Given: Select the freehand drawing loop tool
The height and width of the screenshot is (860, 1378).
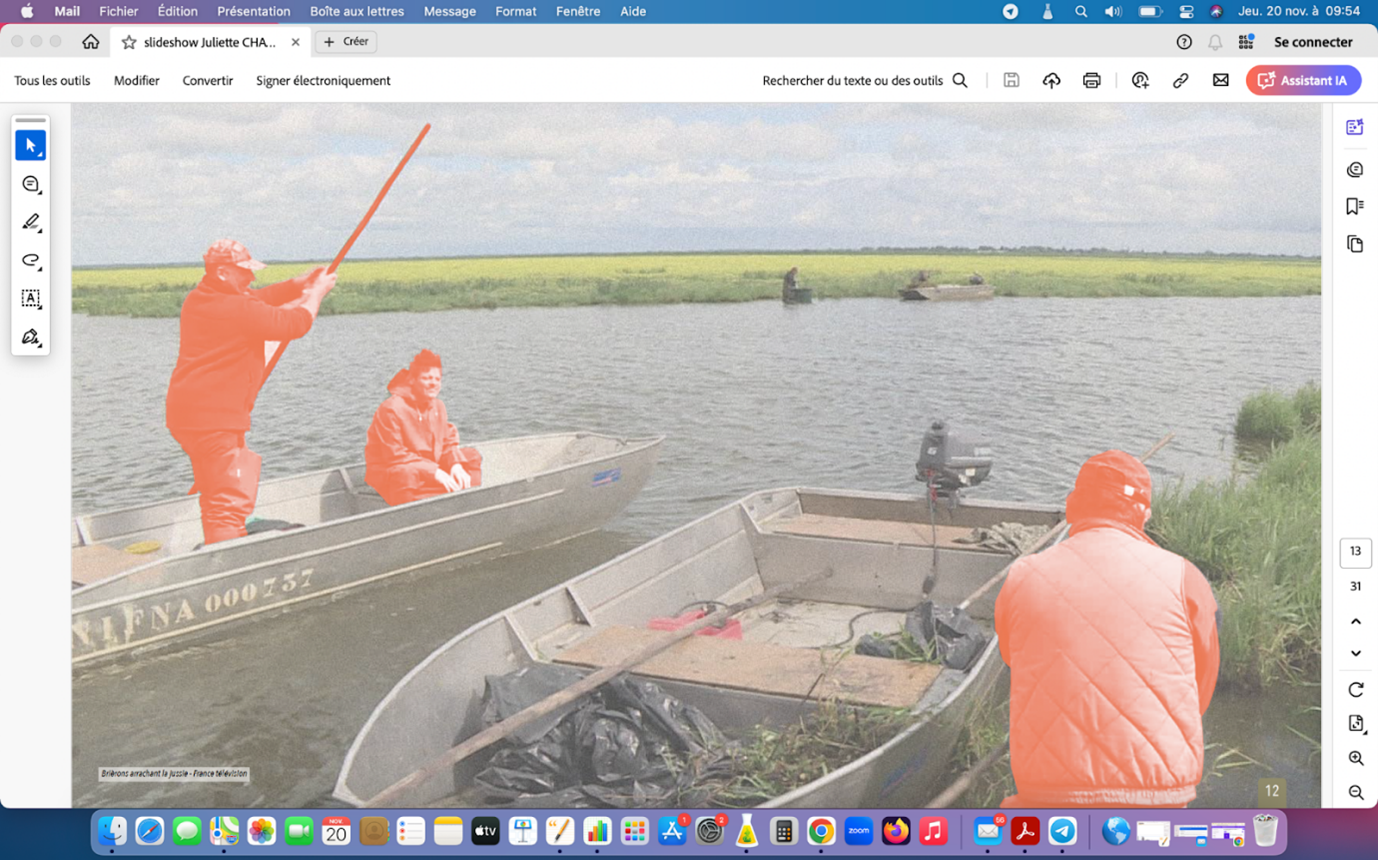Looking at the screenshot, I should point(30,260).
